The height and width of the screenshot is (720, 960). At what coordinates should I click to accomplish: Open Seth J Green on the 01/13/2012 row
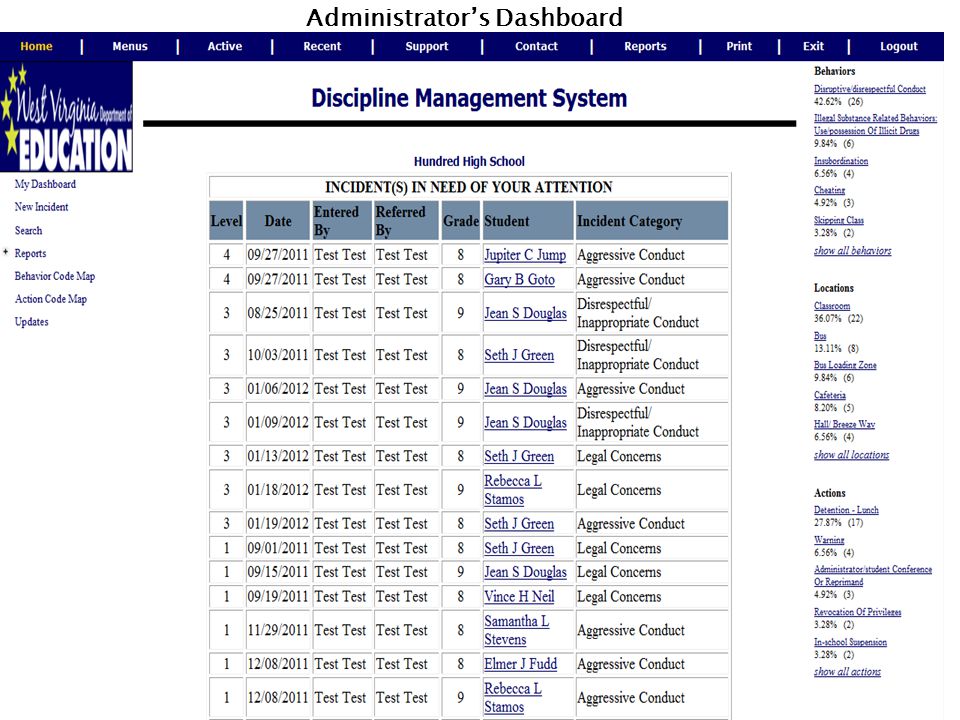tap(519, 457)
